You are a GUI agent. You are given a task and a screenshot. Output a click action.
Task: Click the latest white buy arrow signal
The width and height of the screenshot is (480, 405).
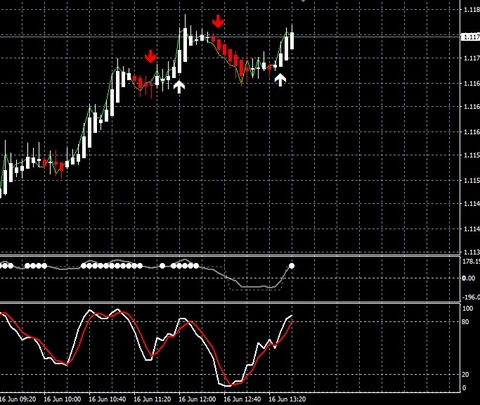pyautogui.click(x=280, y=80)
